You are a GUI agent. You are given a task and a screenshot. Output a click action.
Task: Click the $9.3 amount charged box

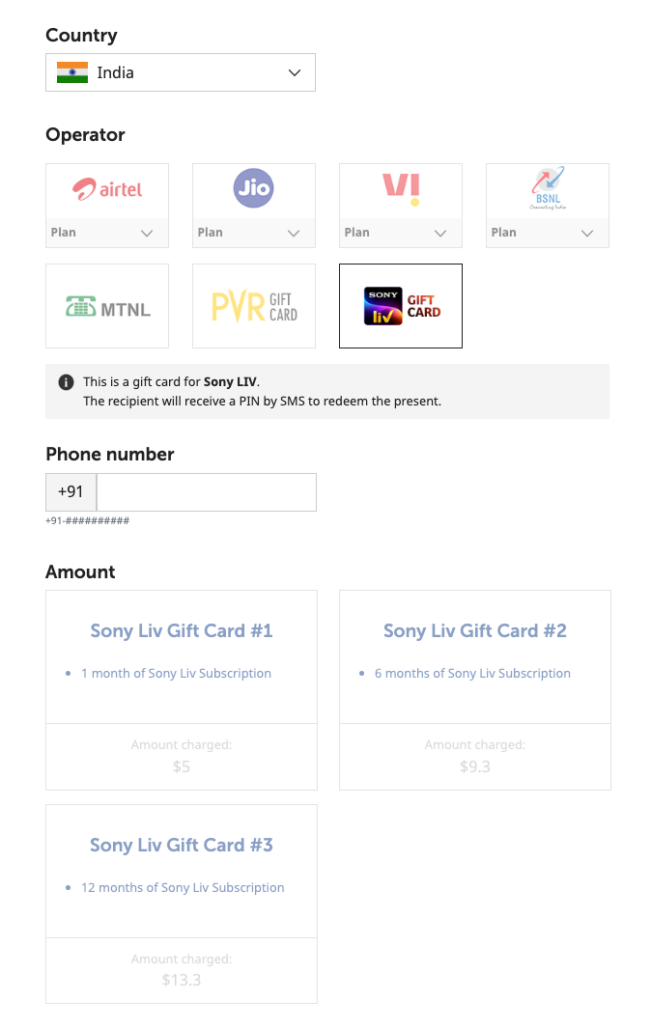475,757
